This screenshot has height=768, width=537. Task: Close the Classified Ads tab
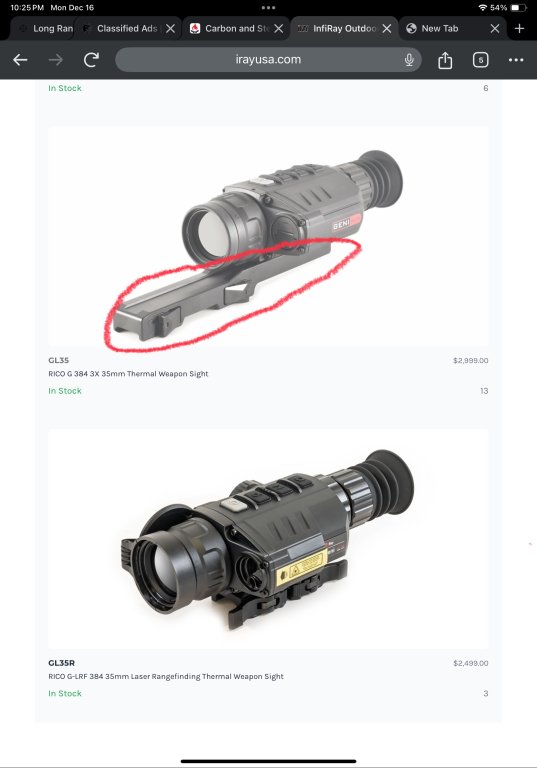(x=171, y=28)
